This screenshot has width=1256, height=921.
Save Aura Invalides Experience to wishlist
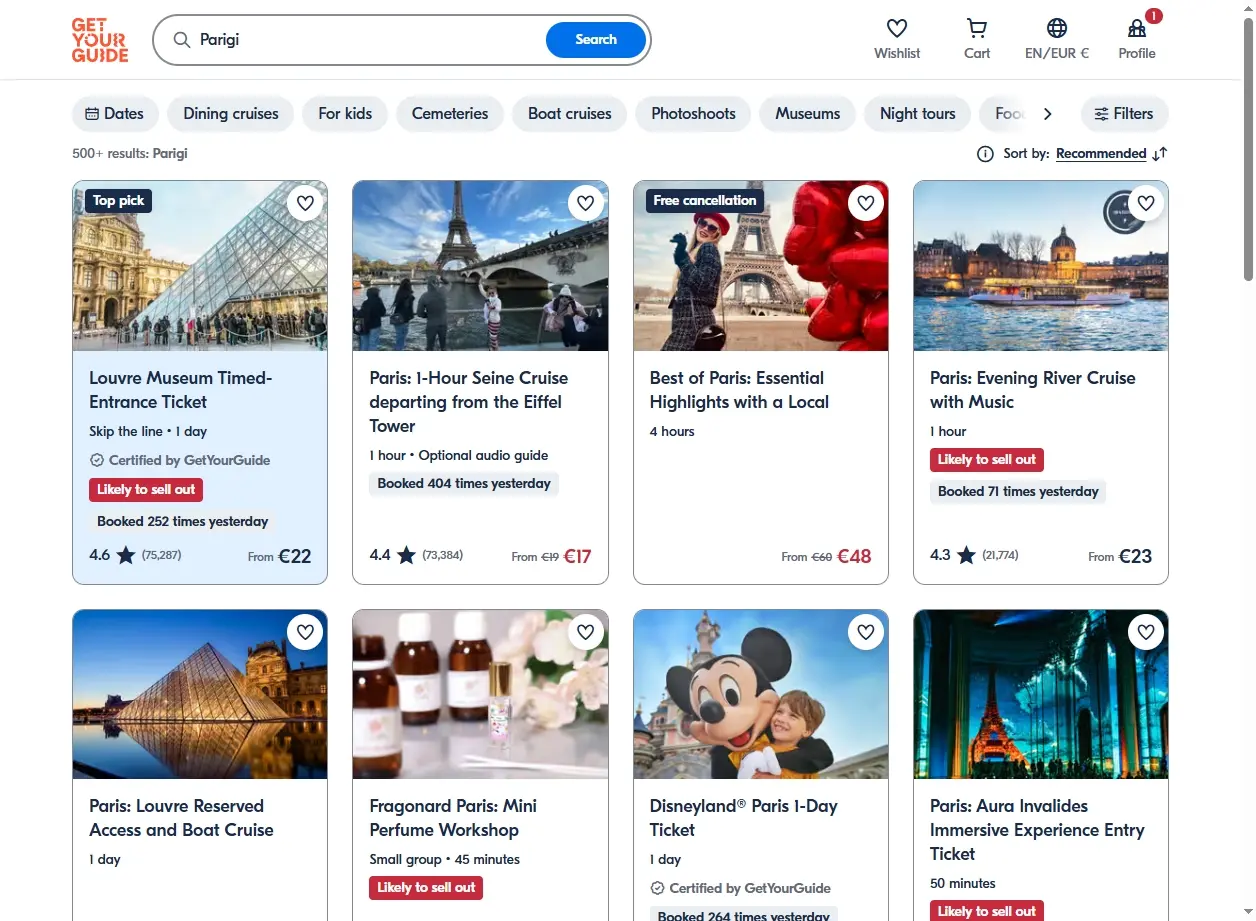click(x=1146, y=632)
